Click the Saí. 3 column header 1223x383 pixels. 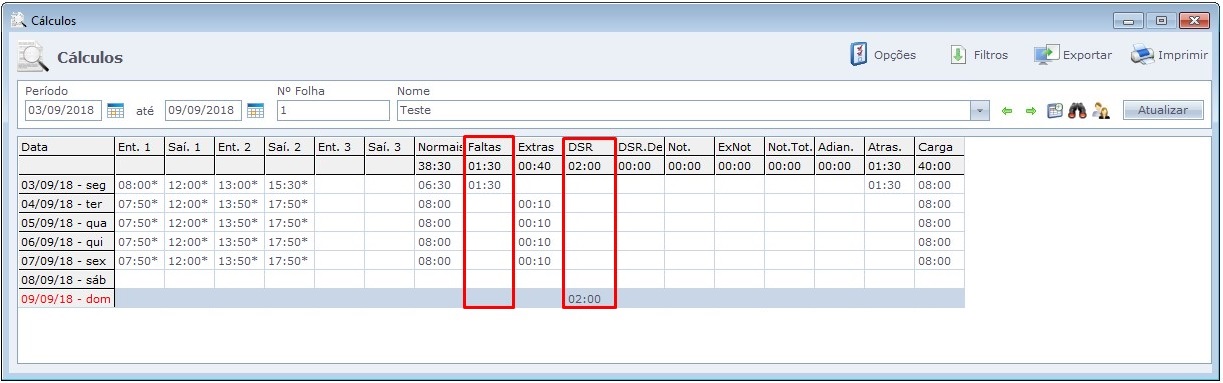390,147
